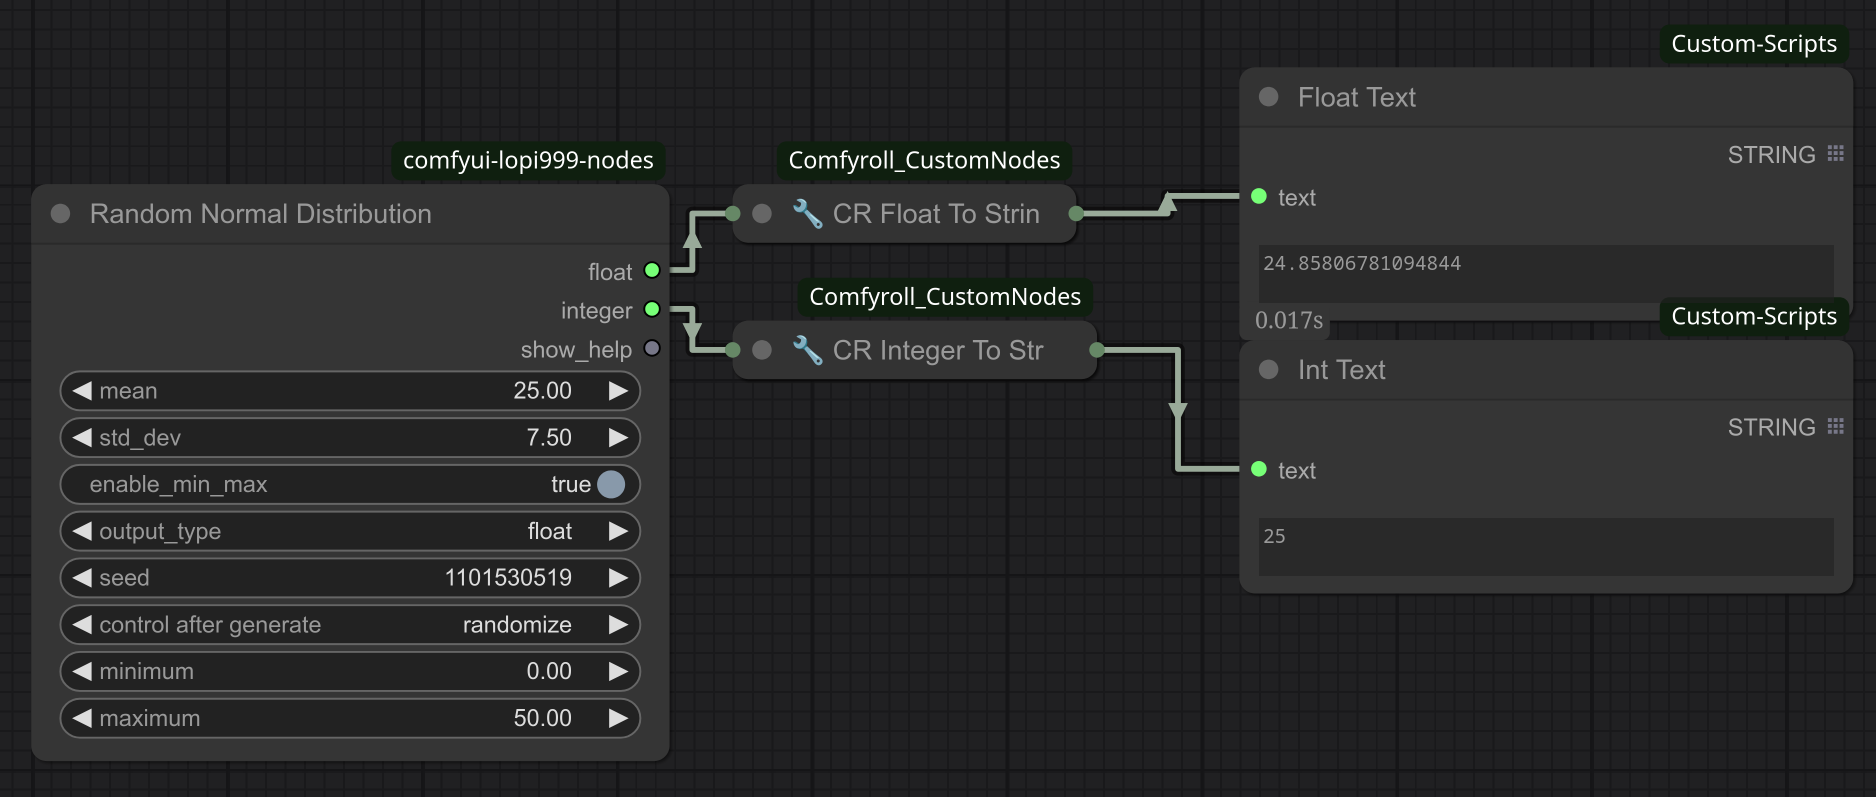Increase the mean value with right arrow
1876x797 pixels.
[618, 391]
